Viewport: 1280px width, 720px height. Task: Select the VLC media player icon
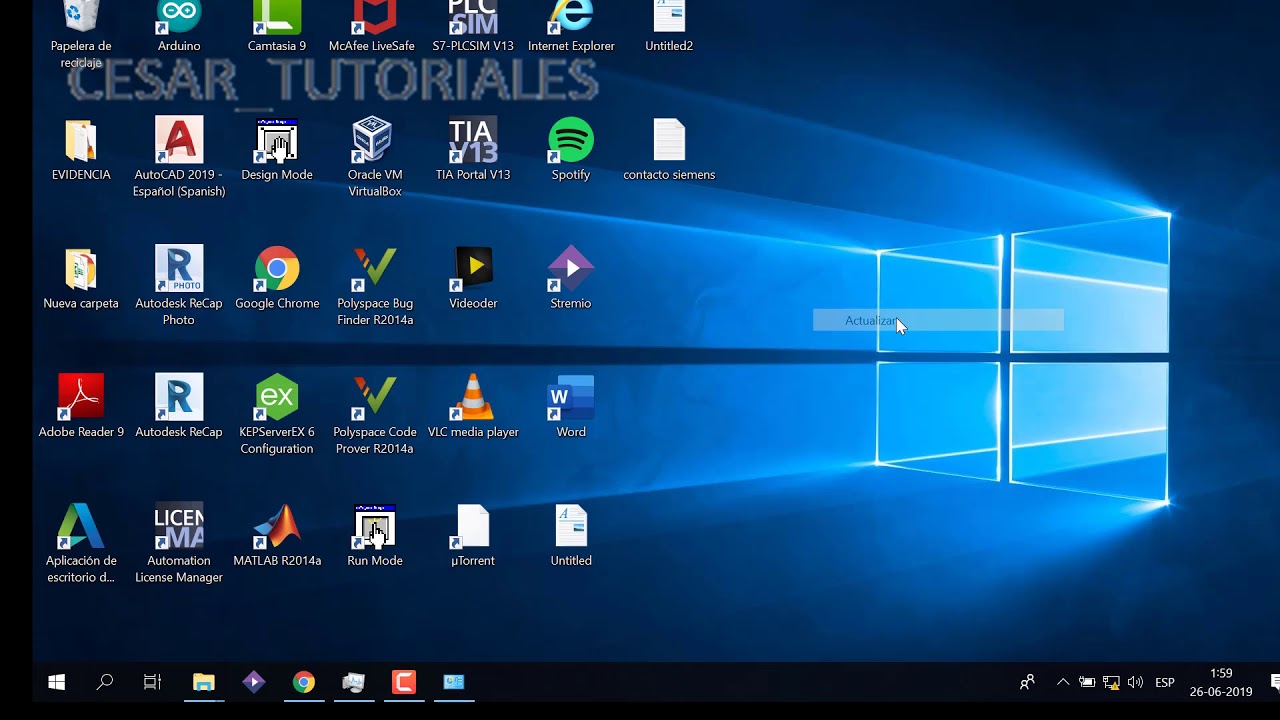pyautogui.click(x=473, y=407)
